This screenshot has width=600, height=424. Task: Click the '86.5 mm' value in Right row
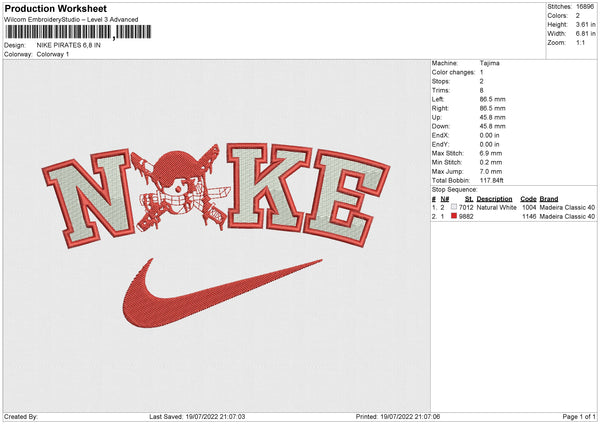pos(492,108)
